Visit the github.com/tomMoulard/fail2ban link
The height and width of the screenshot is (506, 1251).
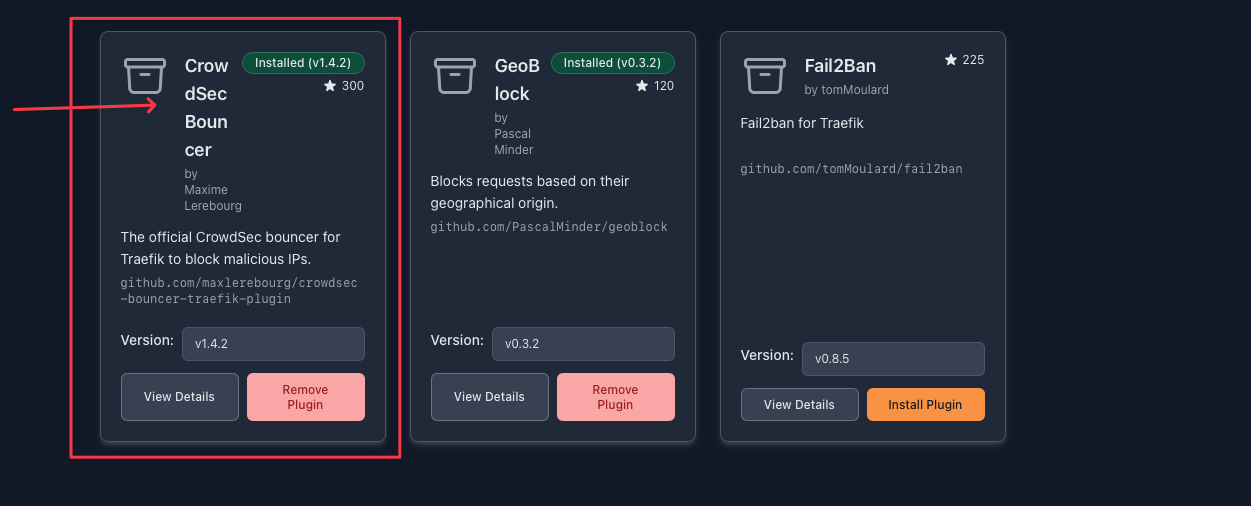tap(851, 169)
